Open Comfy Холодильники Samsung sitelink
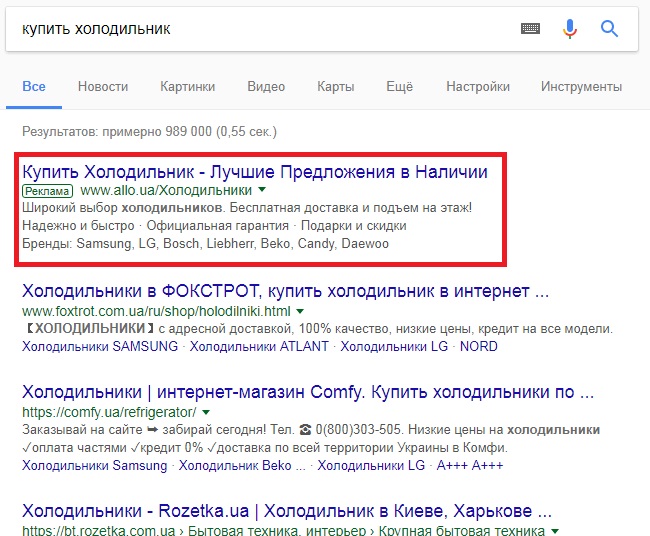The height and width of the screenshot is (536, 650). (95, 465)
